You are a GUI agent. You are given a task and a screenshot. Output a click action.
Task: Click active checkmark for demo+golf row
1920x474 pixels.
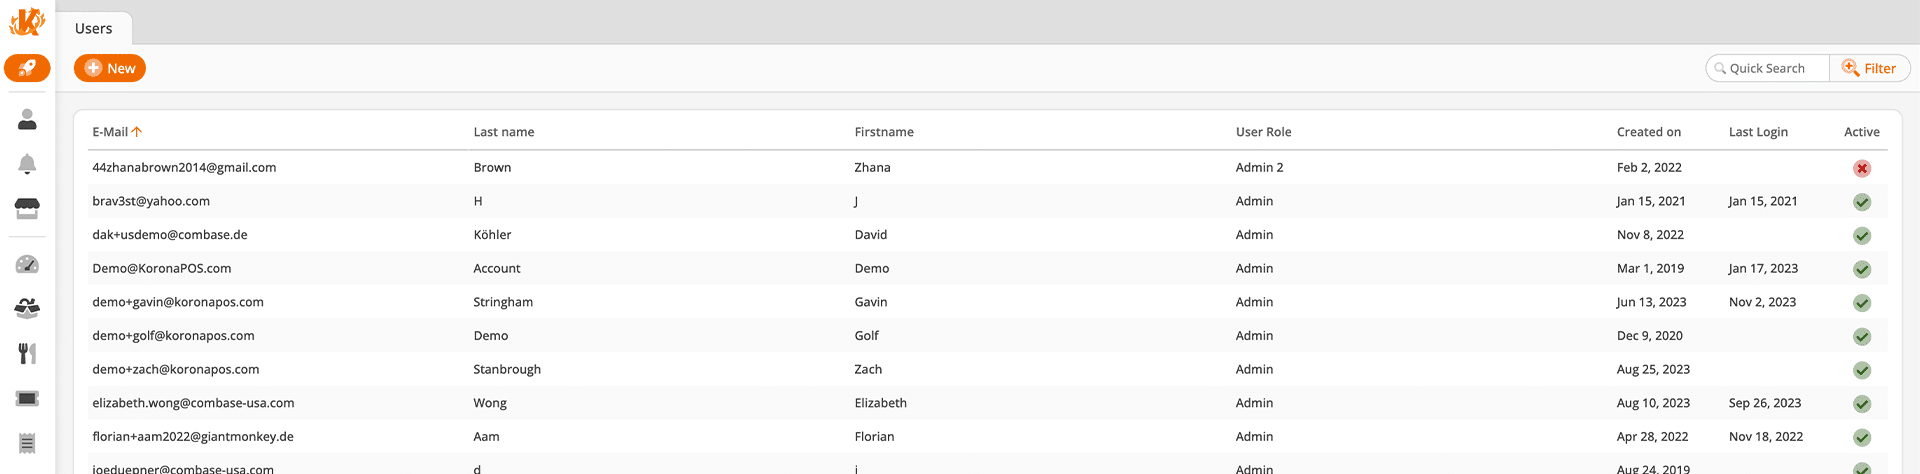click(x=1862, y=337)
